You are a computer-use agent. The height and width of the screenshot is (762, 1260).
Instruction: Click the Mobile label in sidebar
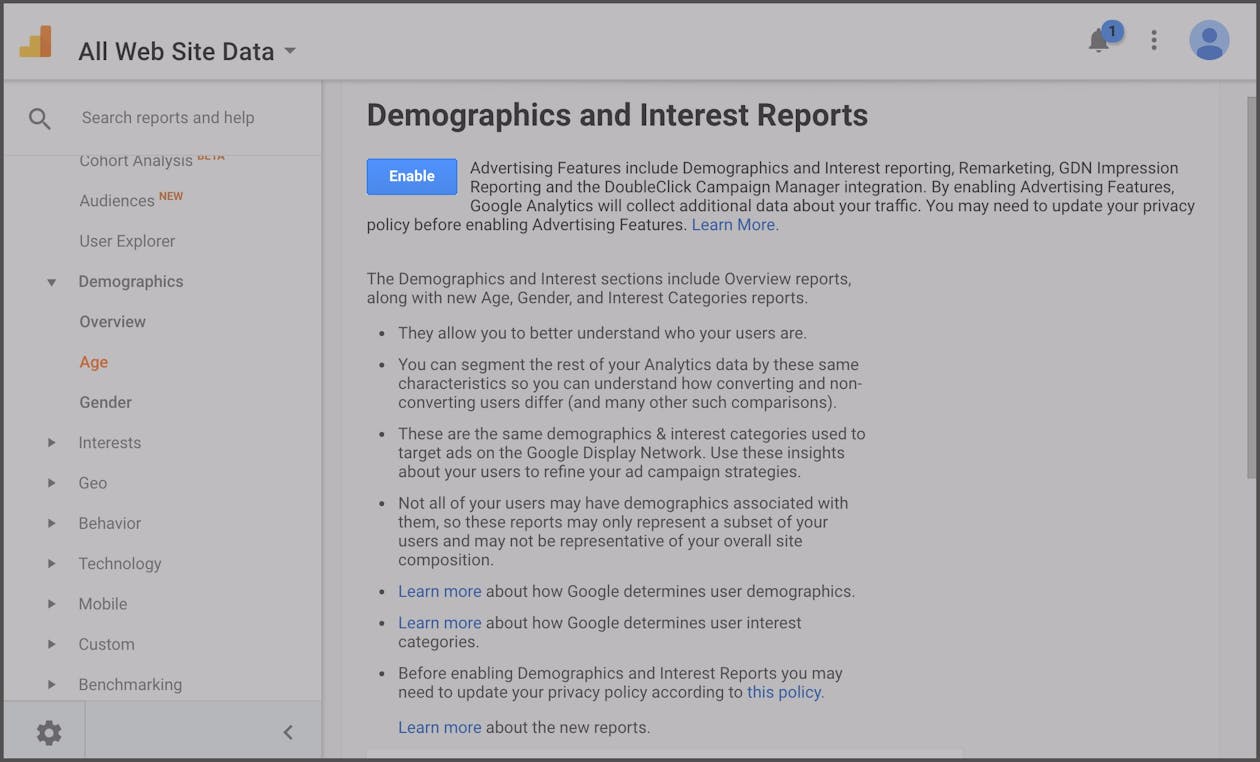(103, 604)
